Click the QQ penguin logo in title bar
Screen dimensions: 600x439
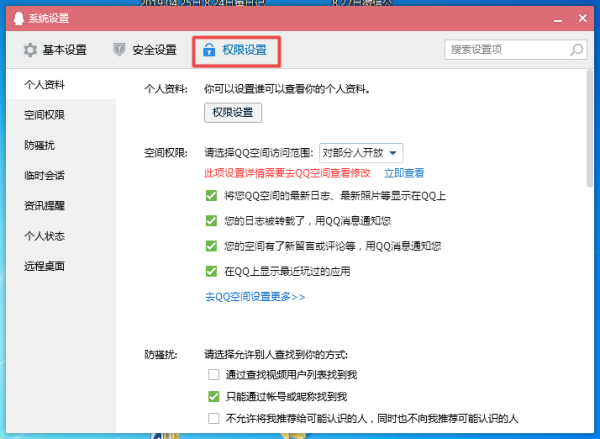[18, 18]
